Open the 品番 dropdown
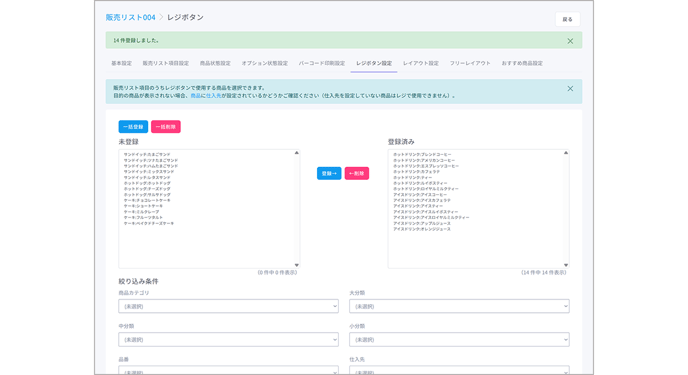This screenshot has width=688, height=375. 228,371
